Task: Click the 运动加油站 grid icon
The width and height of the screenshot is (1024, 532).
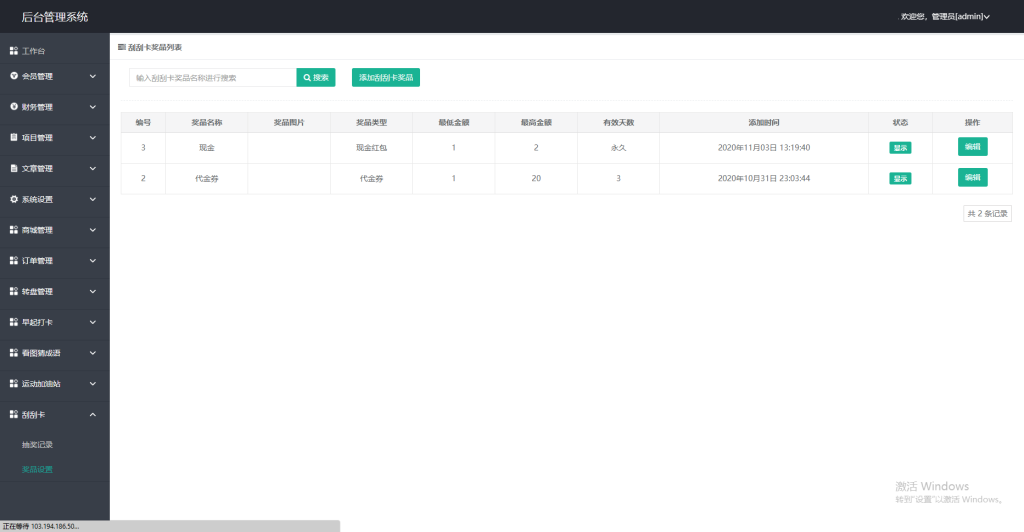Action: tap(14, 384)
